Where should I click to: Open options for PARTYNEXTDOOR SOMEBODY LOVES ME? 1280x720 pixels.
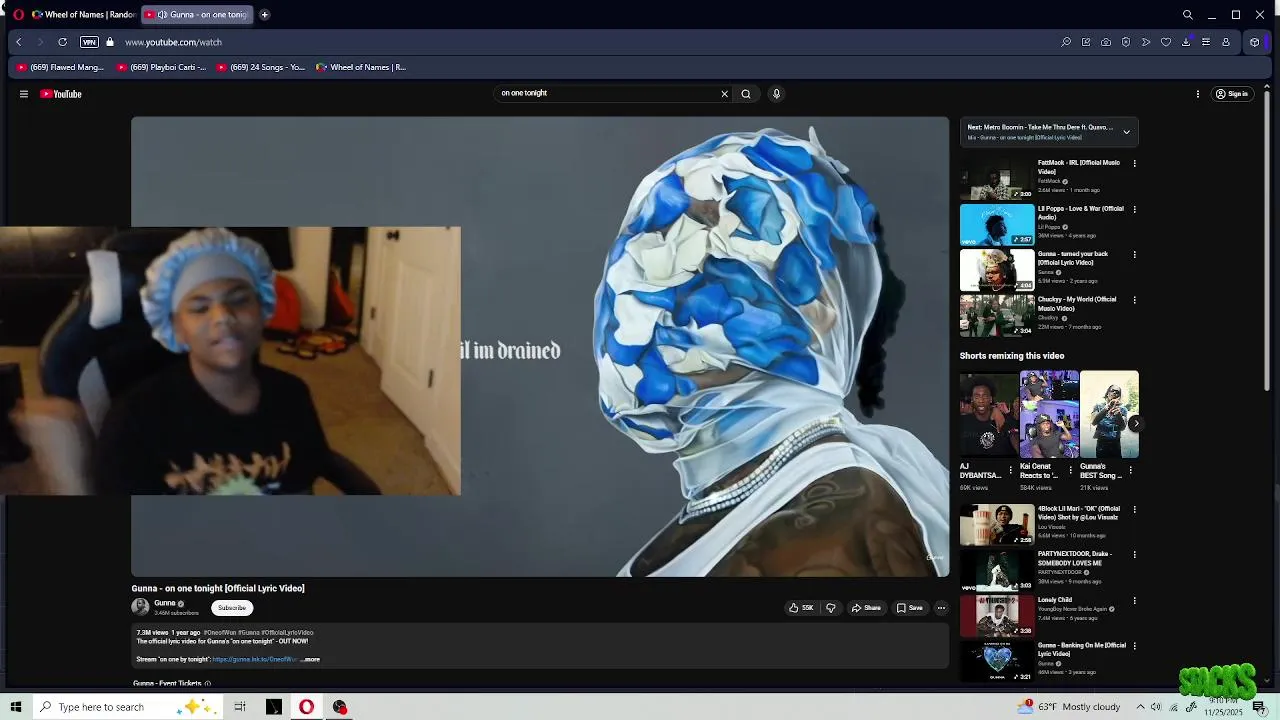[x=1134, y=555]
